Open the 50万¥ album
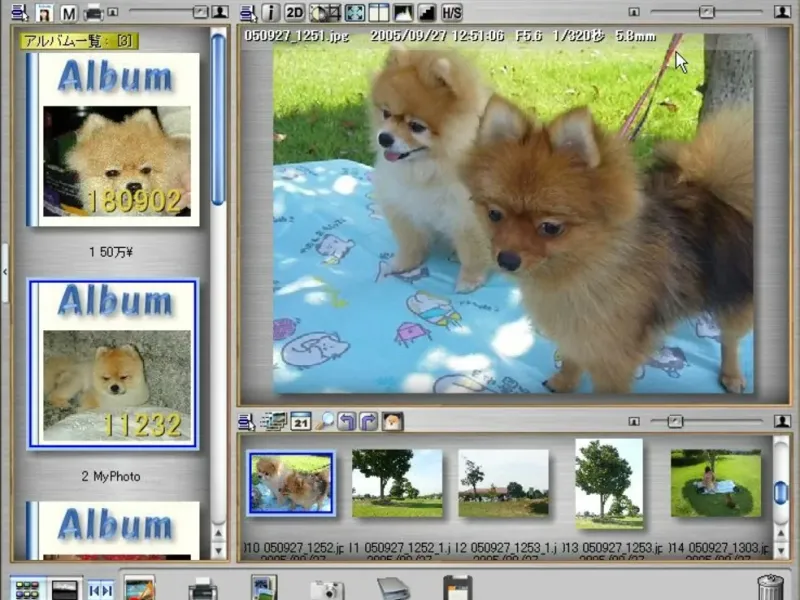This screenshot has width=800, height=600. pos(113,140)
